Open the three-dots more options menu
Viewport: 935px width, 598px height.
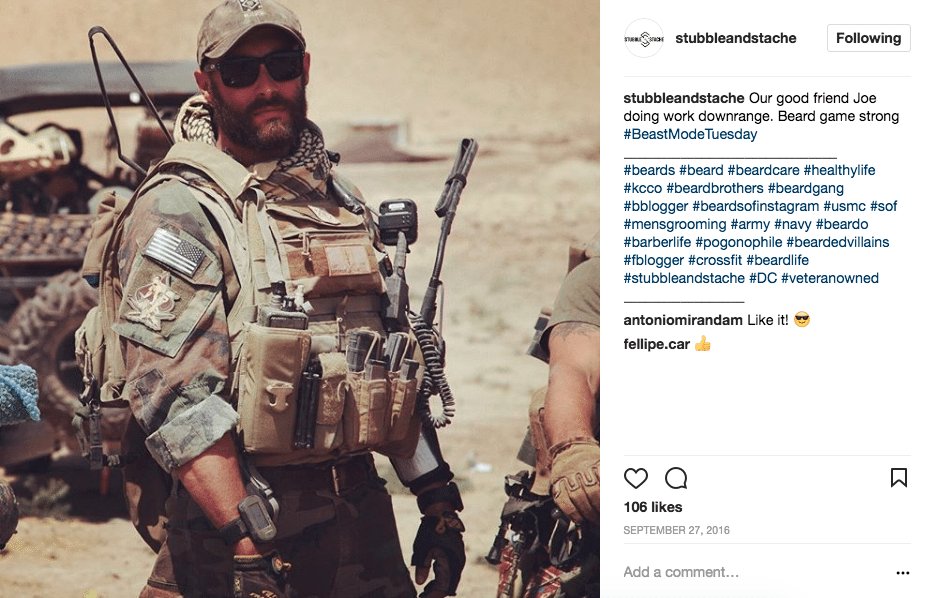(903, 573)
